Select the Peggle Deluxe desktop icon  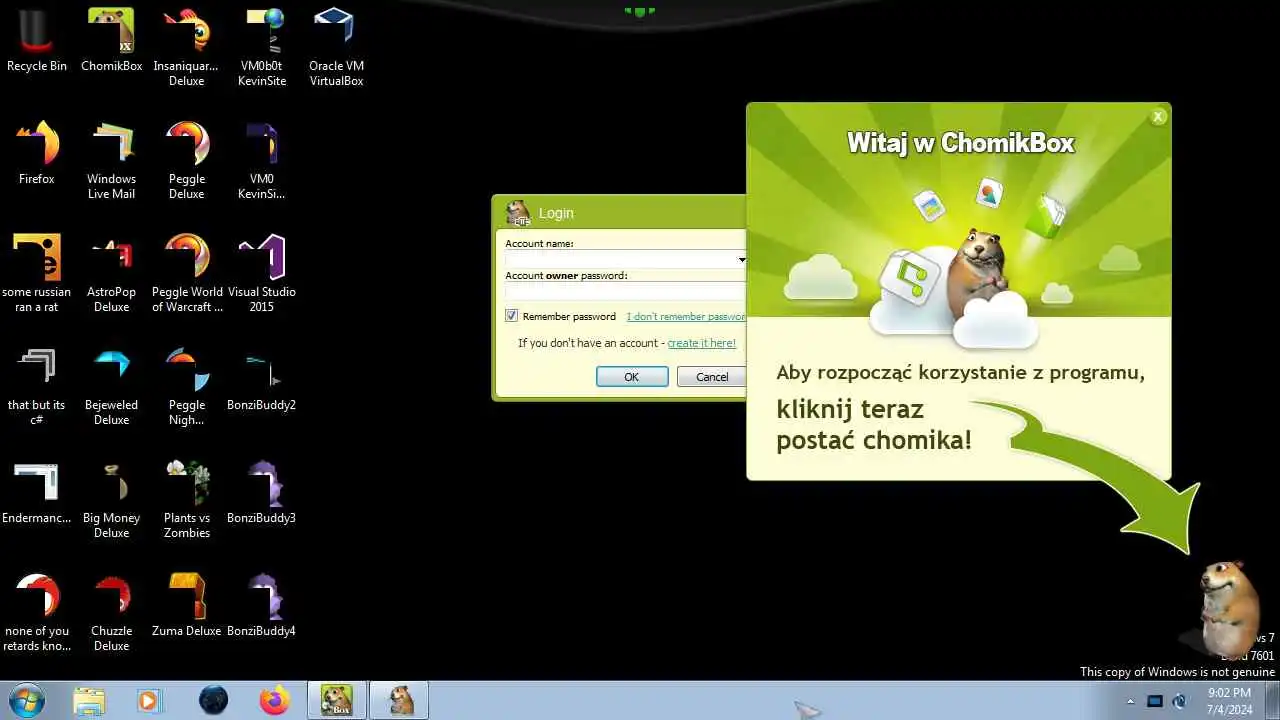(186, 161)
